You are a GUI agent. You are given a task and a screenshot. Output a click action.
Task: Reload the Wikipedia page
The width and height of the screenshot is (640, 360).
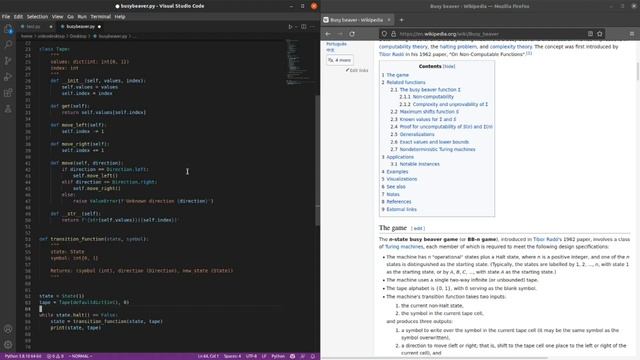click(352, 34)
